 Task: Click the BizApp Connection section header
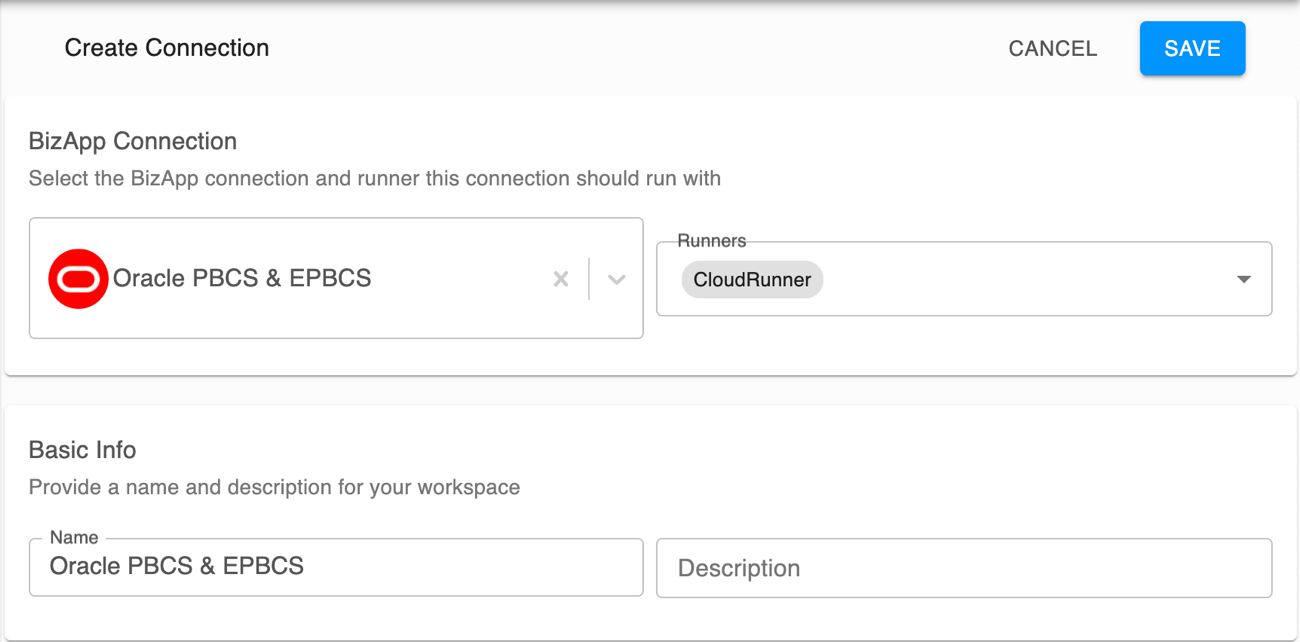point(135,141)
